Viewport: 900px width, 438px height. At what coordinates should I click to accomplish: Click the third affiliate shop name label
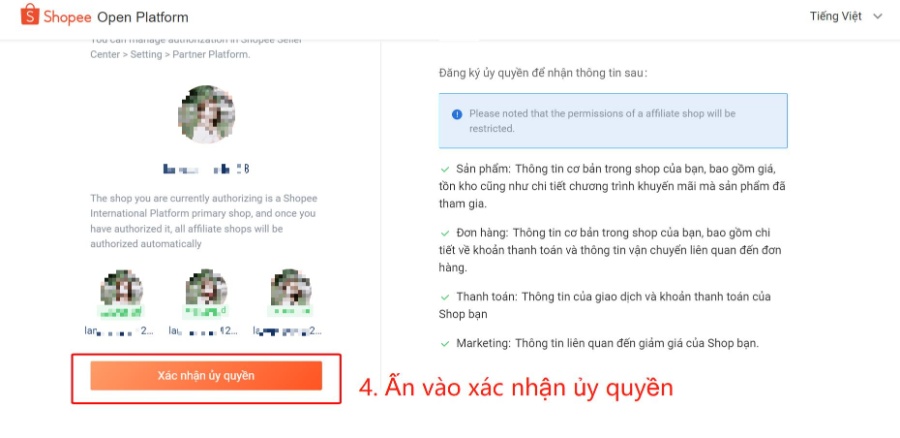[x=288, y=331]
